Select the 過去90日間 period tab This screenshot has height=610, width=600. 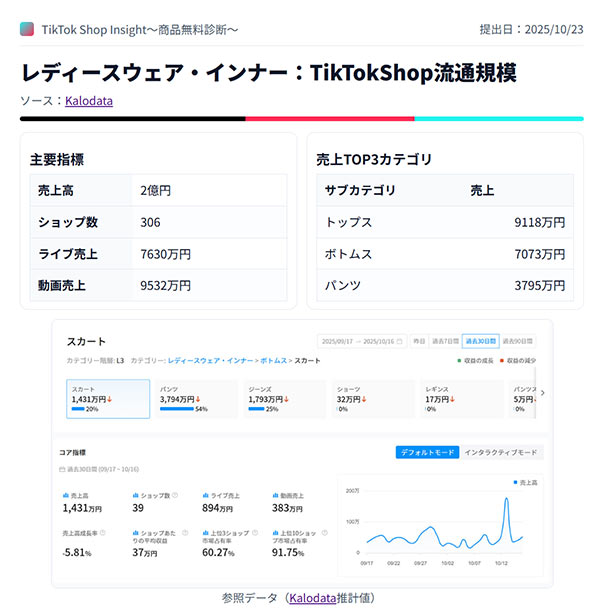pyautogui.click(x=519, y=341)
